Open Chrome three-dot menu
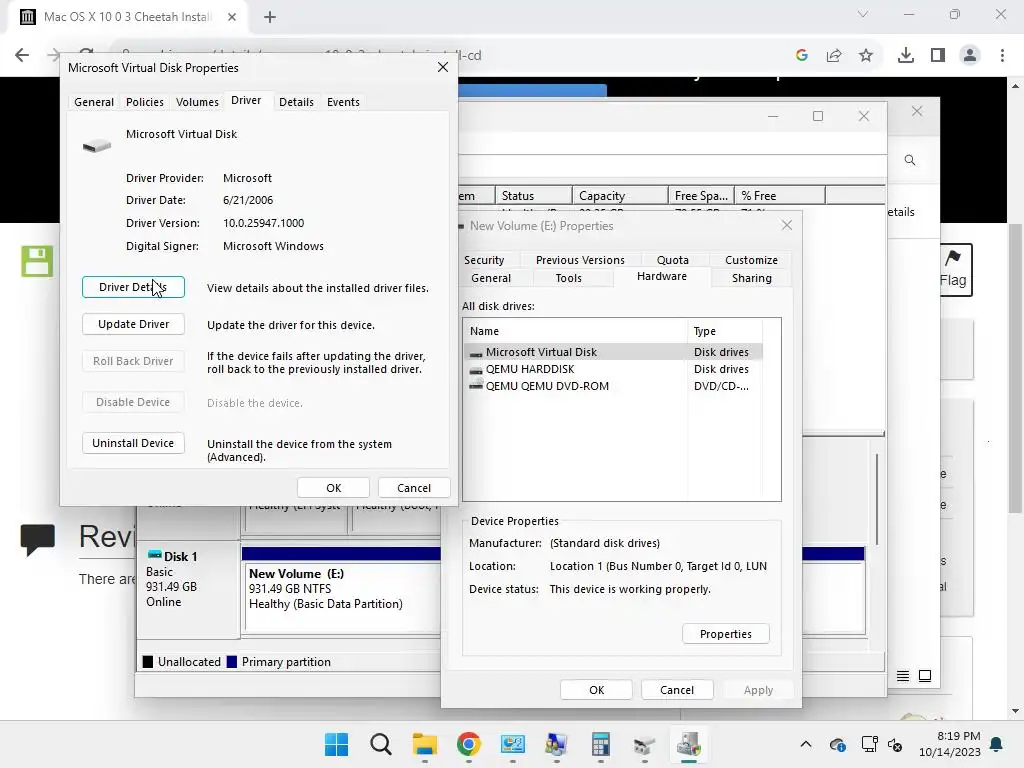The height and width of the screenshot is (768, 1024). [x=1002, y=56]
